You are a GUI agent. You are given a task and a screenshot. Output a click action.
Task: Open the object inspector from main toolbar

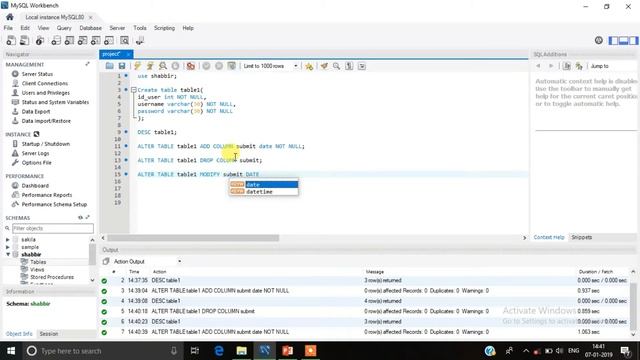[40, 40]
